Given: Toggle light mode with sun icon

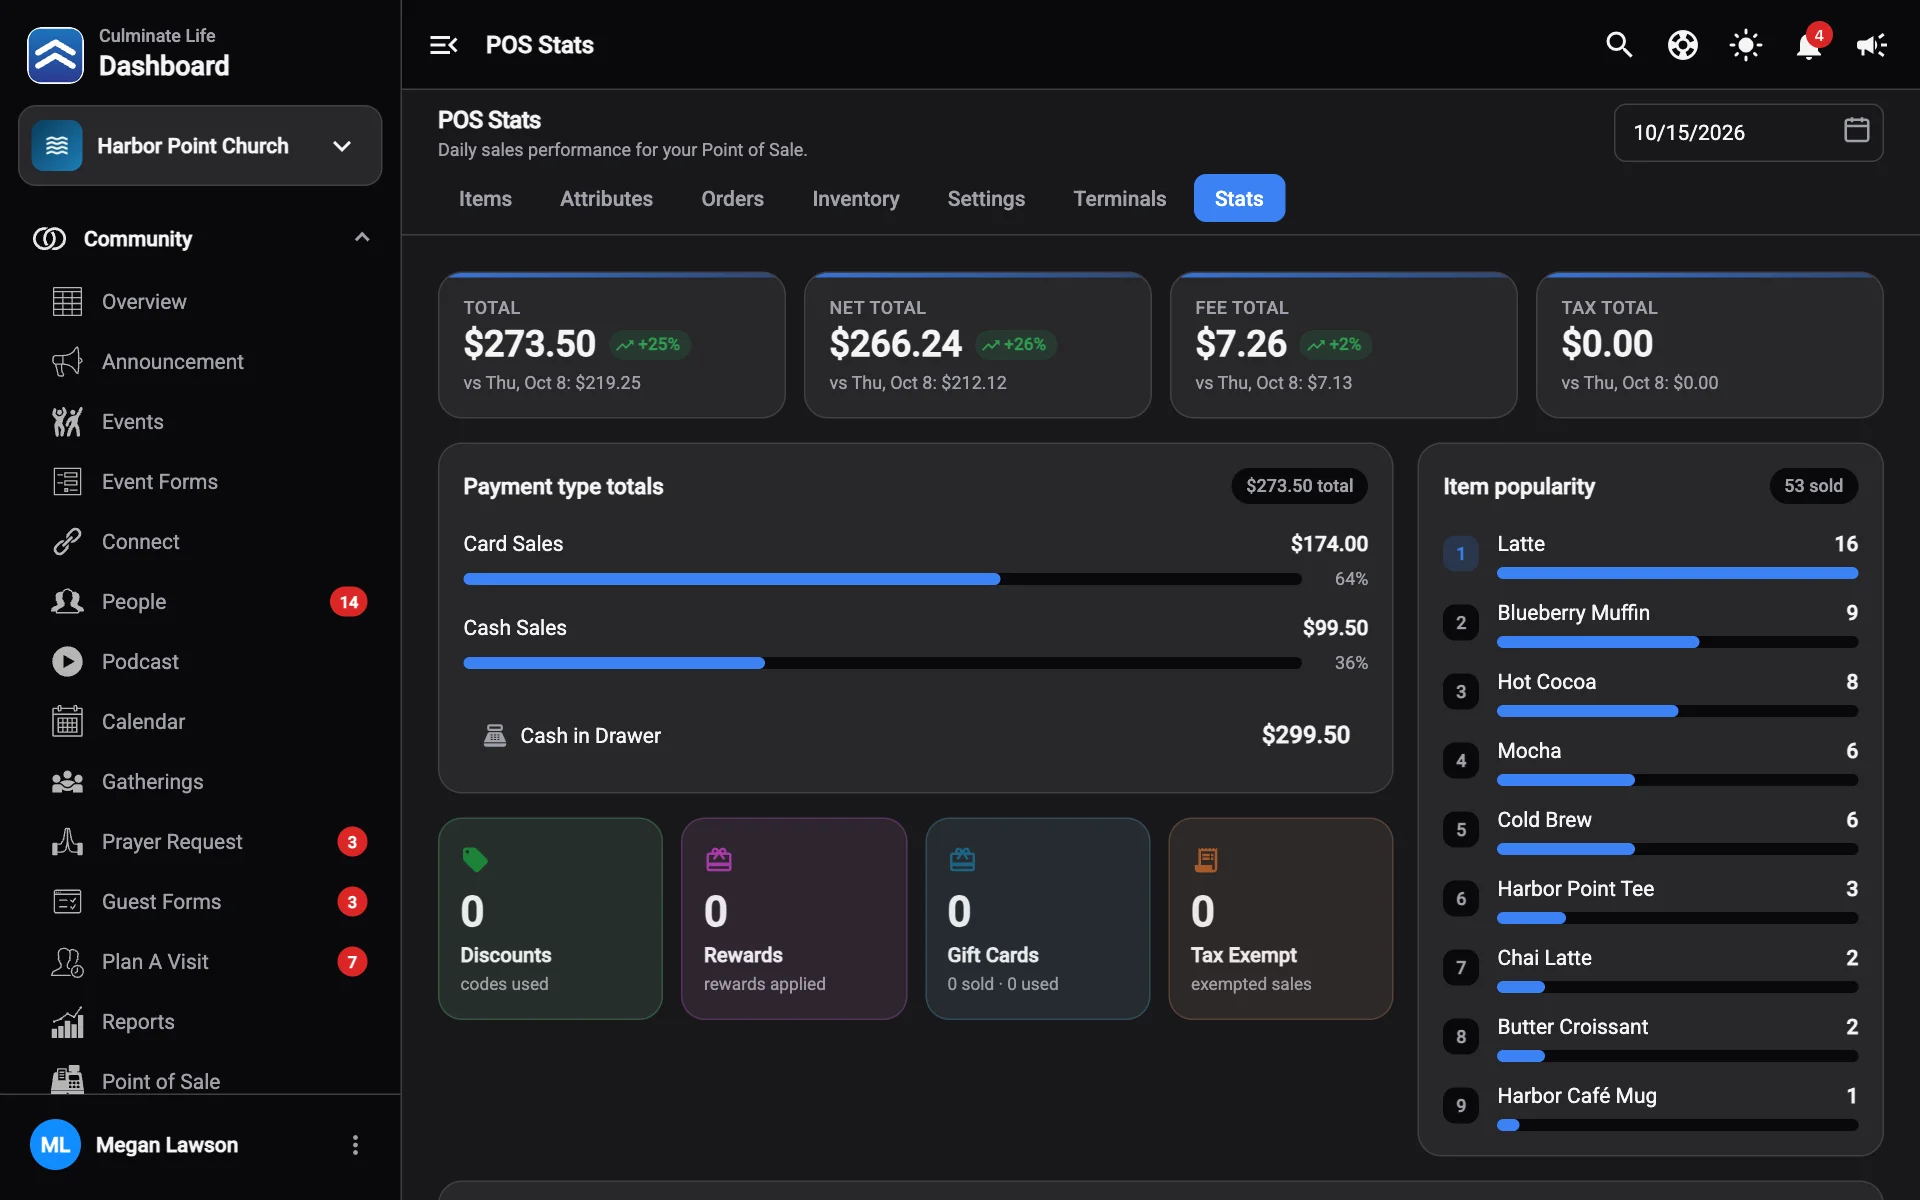Looking at the screenshot, I should (1745, 45).
